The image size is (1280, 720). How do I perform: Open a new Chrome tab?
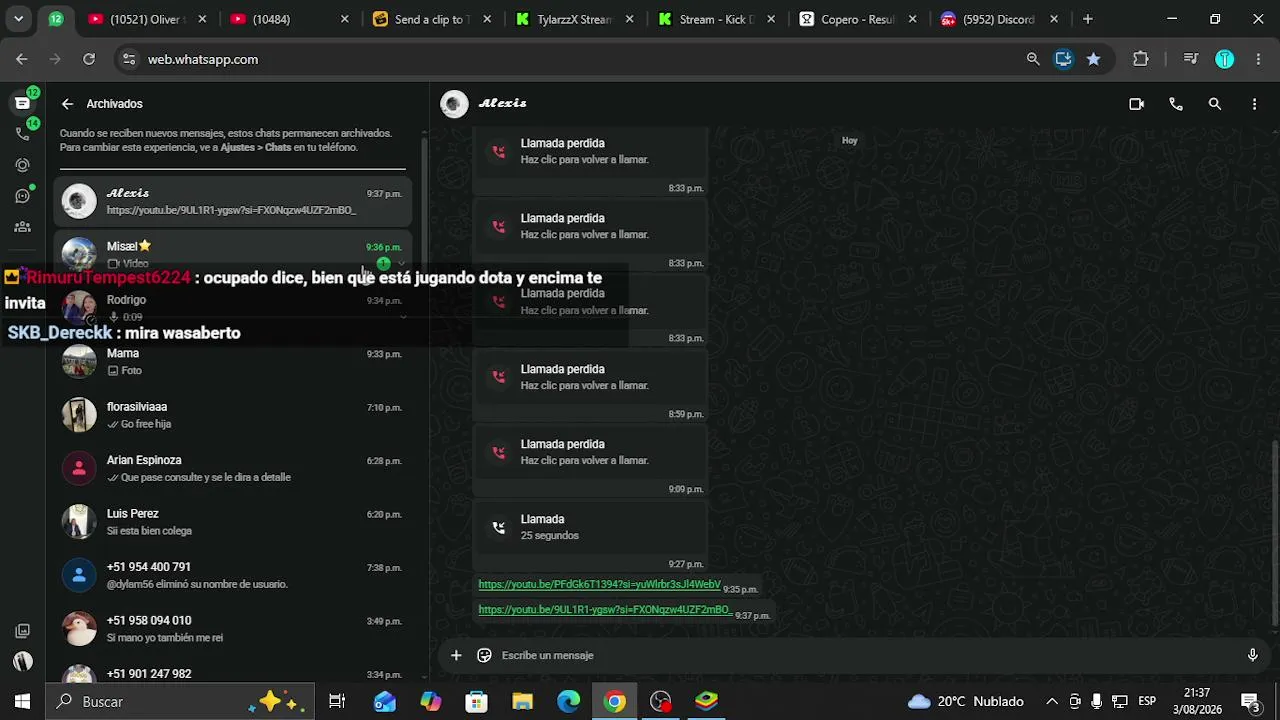(1088, 19)
